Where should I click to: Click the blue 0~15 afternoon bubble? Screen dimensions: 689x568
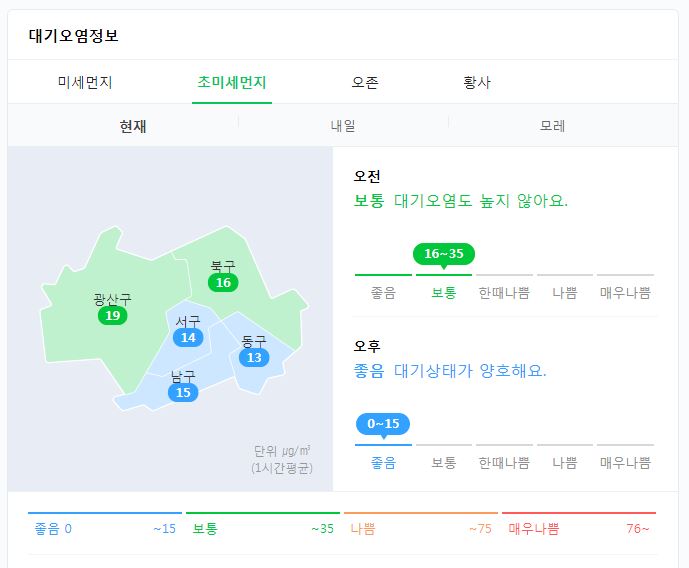click(383, 424)
